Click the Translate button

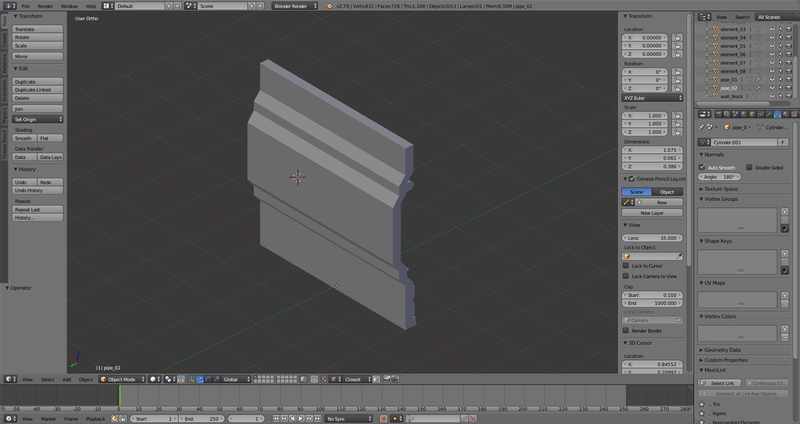[x=38, y=29]
